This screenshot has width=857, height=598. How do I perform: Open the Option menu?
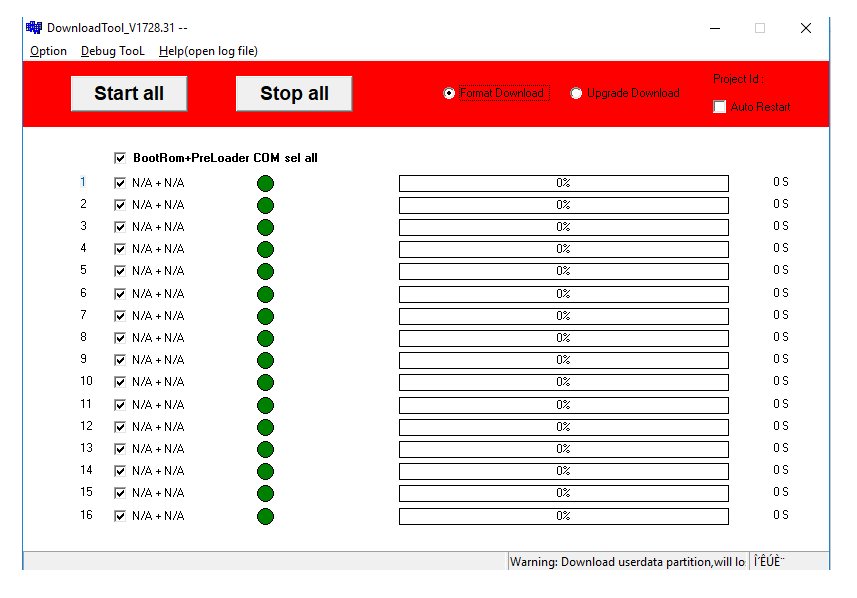[48, 51]
